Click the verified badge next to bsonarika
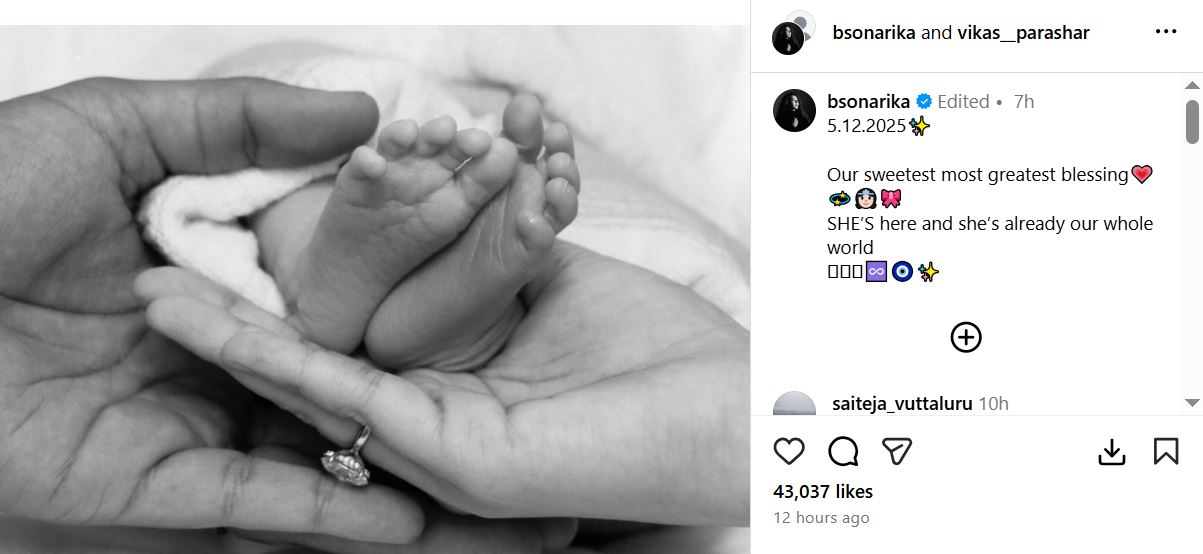The height and width of the screenshot is (554, 1203). [x=925, y=102]
